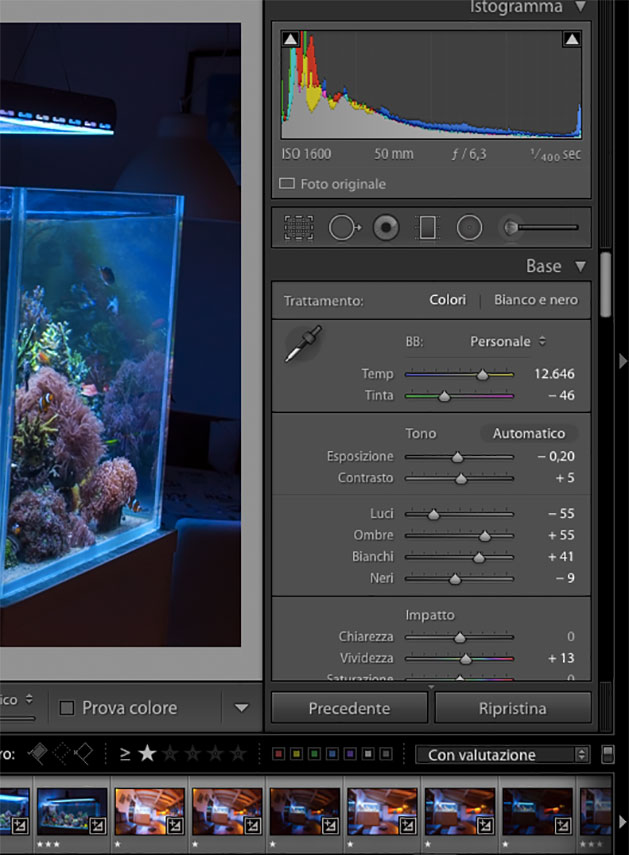Select the Adjustment Brush tool
Screen dimensions: 629x855
[540, 227]
